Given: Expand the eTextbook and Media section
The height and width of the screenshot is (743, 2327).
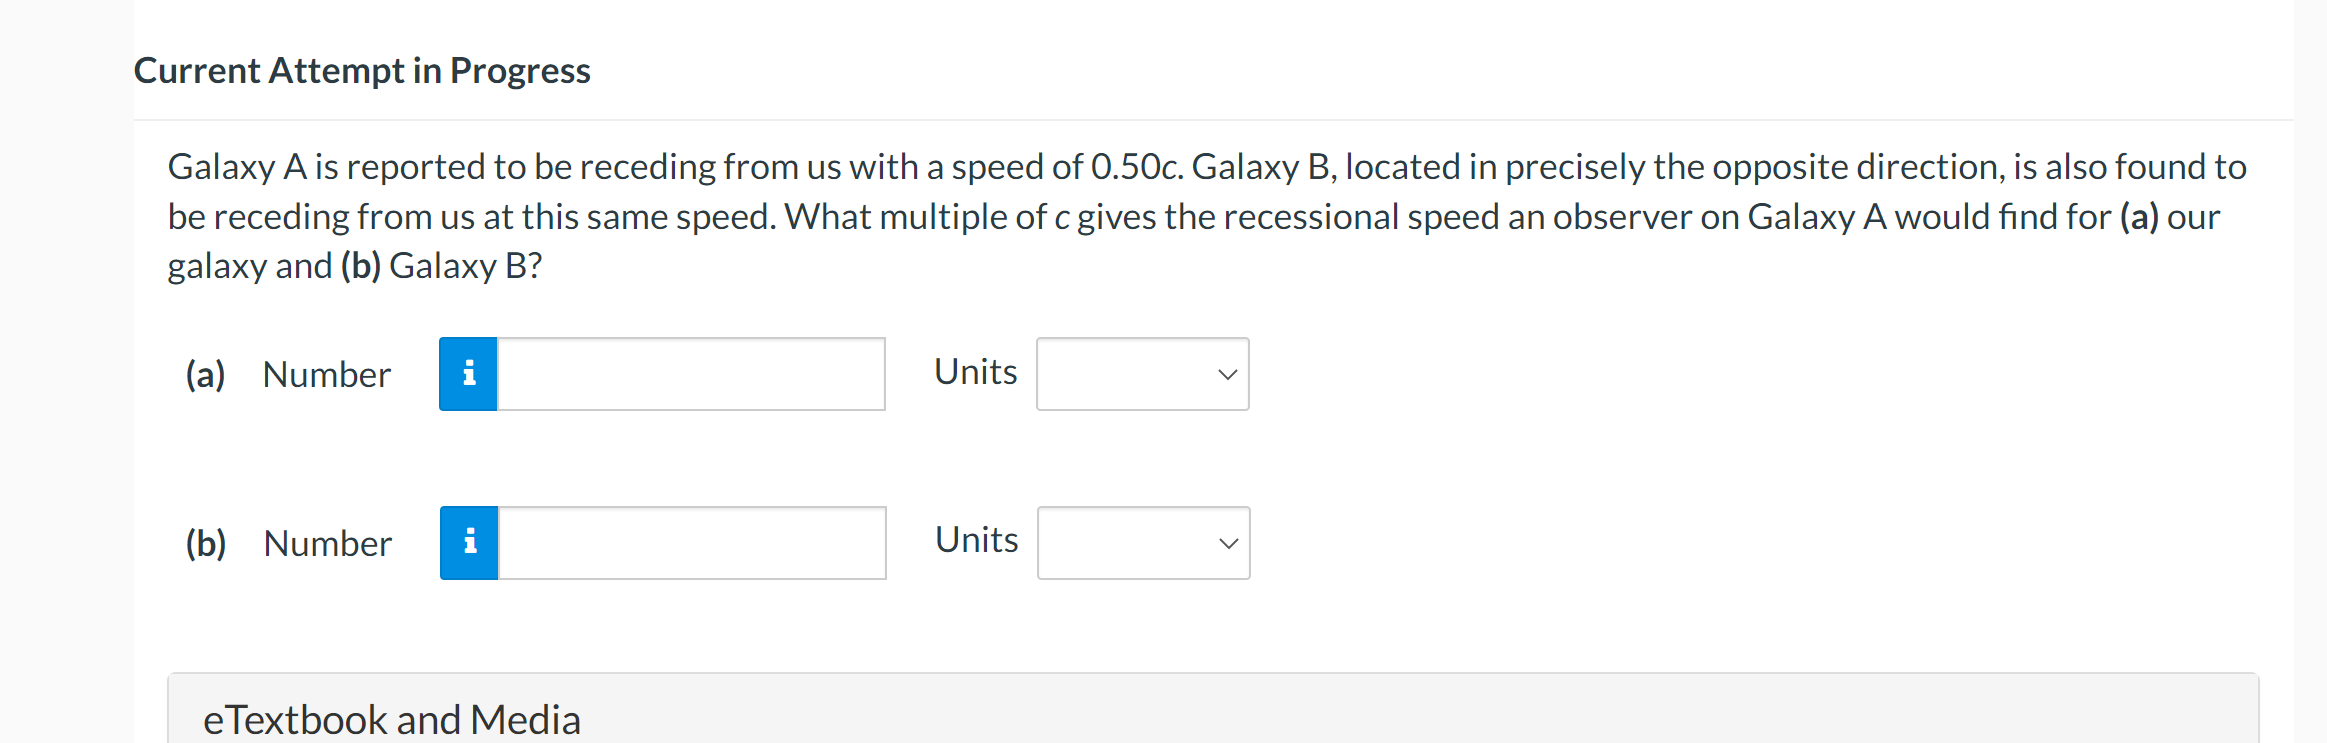Looking at the screenshot, I should [393, 718].
